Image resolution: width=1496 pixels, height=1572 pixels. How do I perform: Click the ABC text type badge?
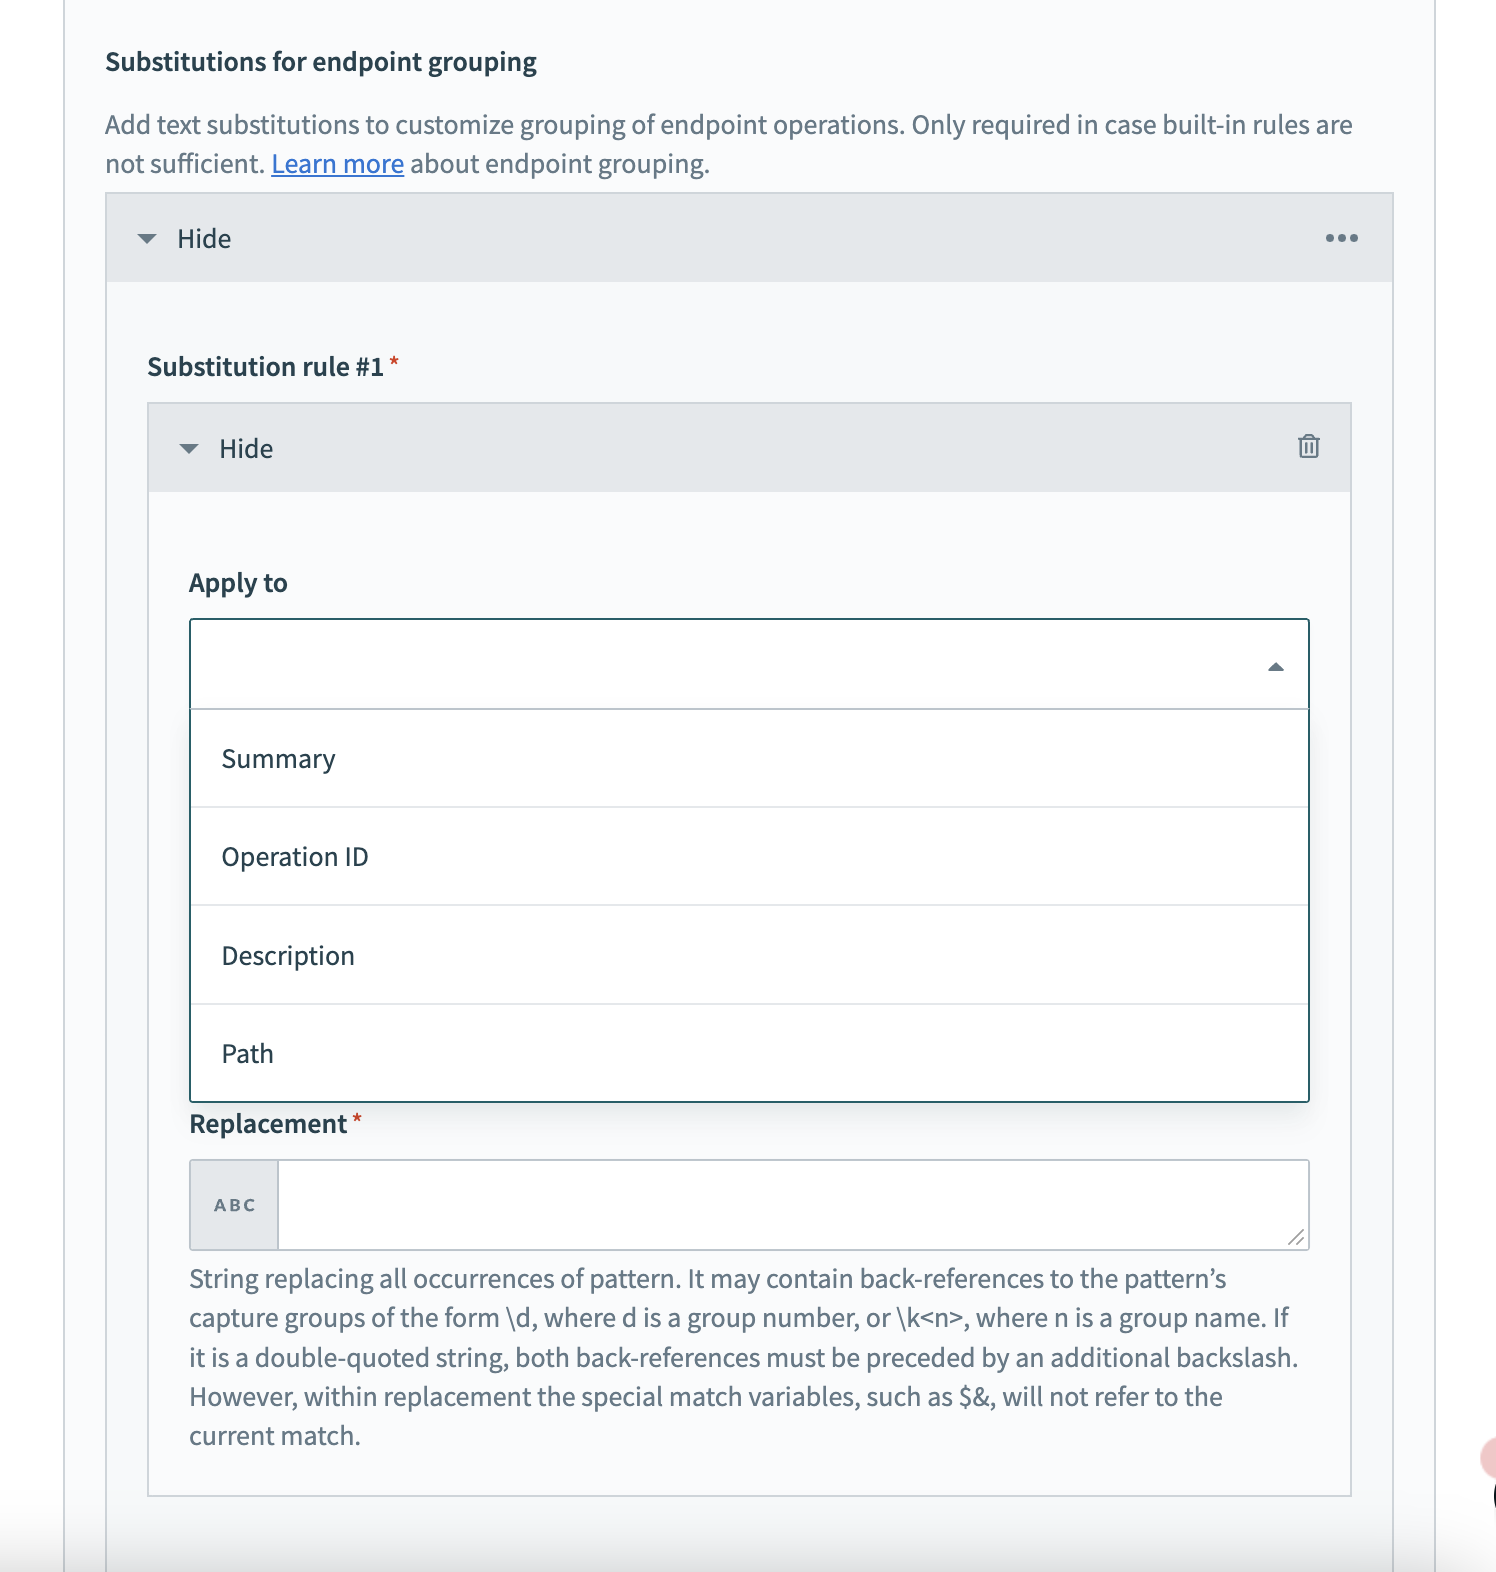[234, 1205]
